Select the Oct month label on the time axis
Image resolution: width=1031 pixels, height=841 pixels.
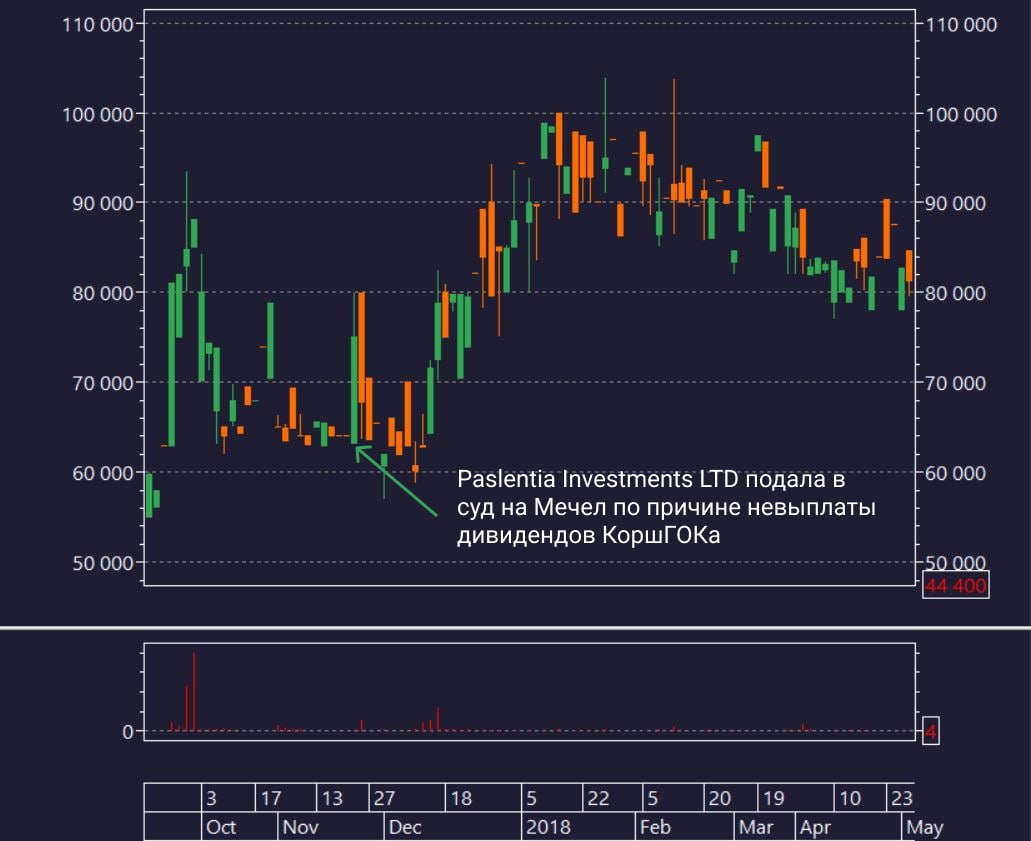(221, 827)
